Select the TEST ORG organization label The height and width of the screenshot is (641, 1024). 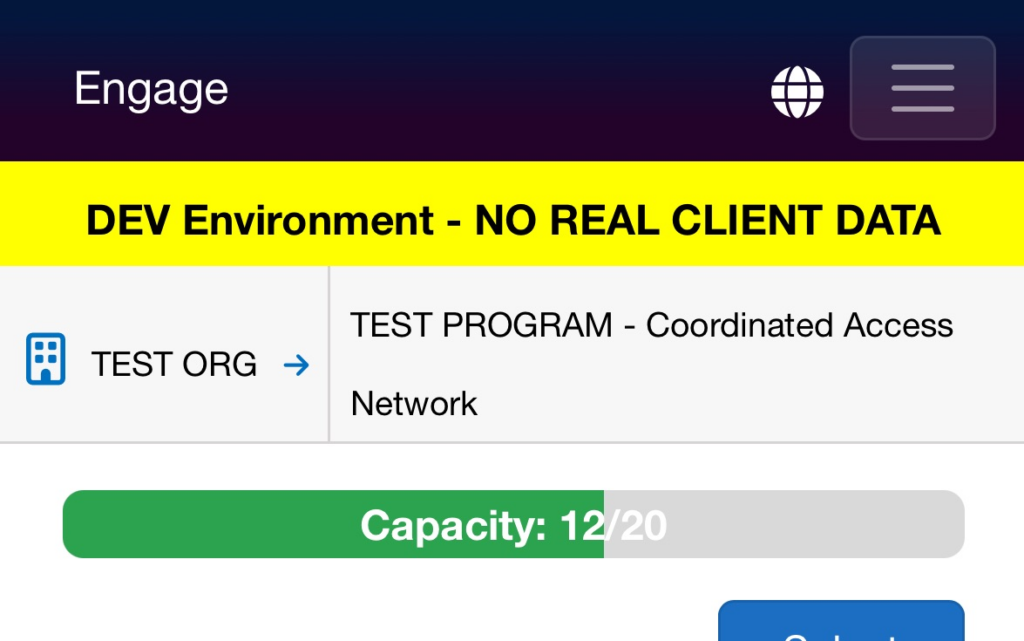pos(174,365)
